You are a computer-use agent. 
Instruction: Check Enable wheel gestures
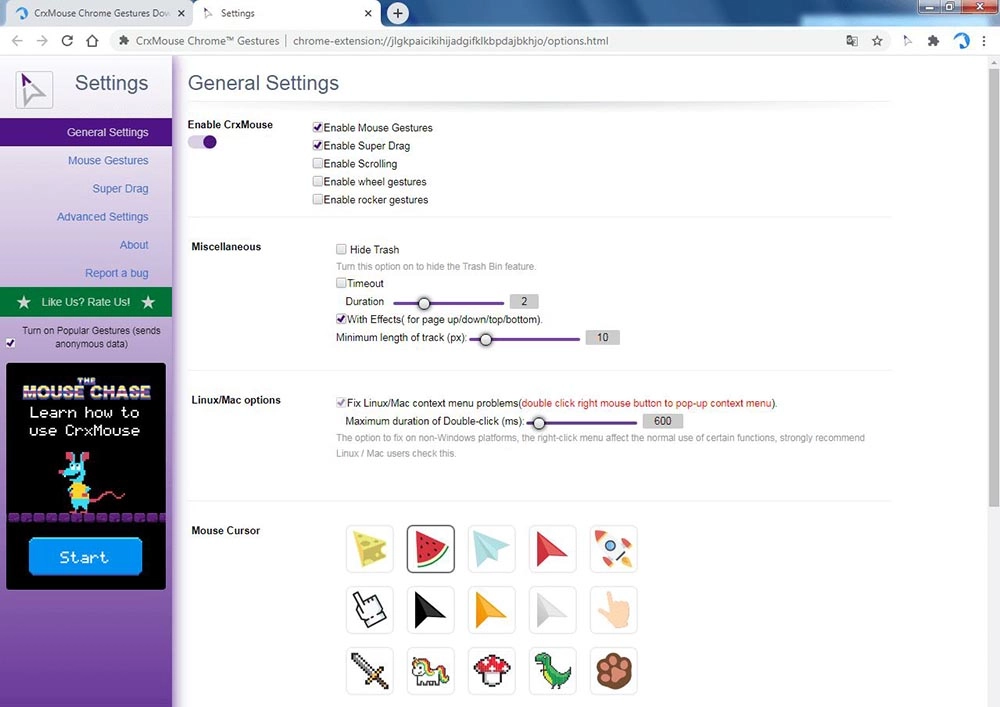coord(317,181)
